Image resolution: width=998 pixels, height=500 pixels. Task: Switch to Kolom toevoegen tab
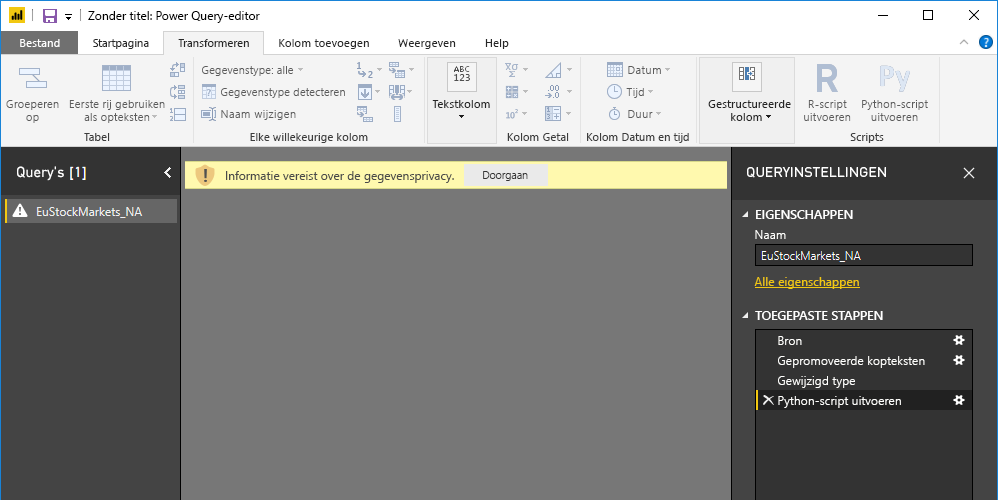click(323, 43)
